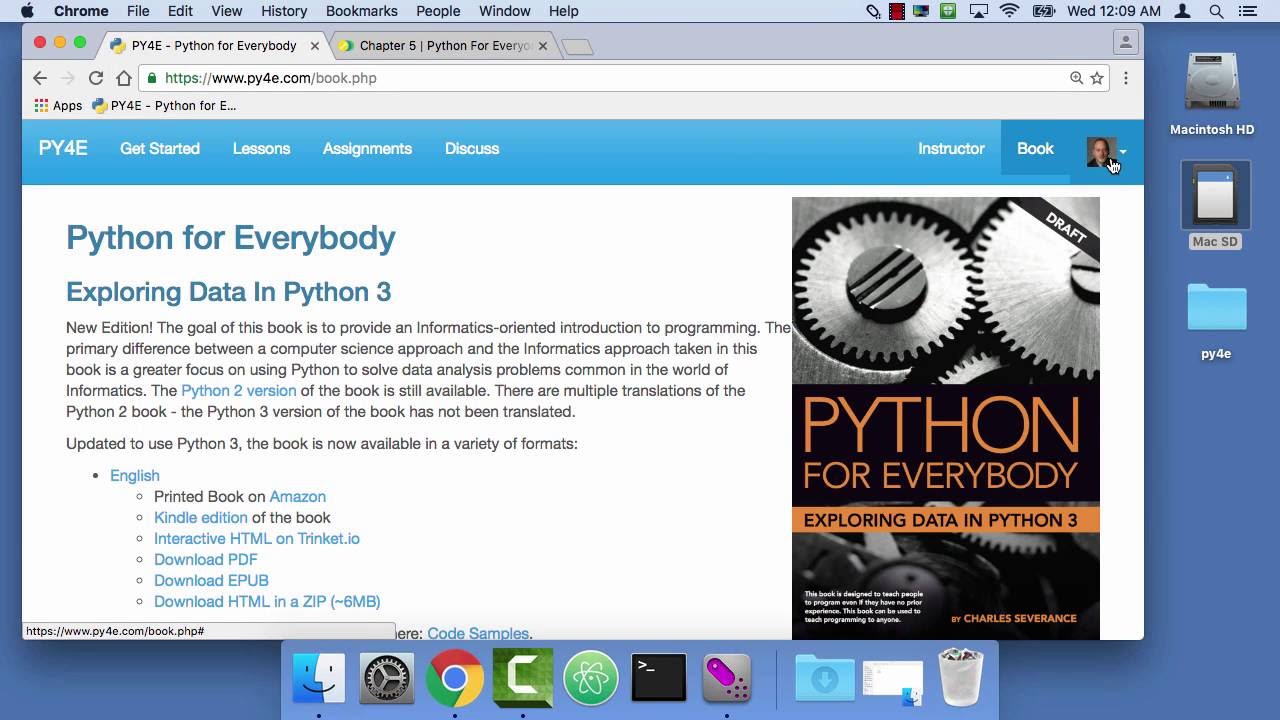Open Notification Center menu icon
1280x720 pixels.
click(x=1247, y=11)
